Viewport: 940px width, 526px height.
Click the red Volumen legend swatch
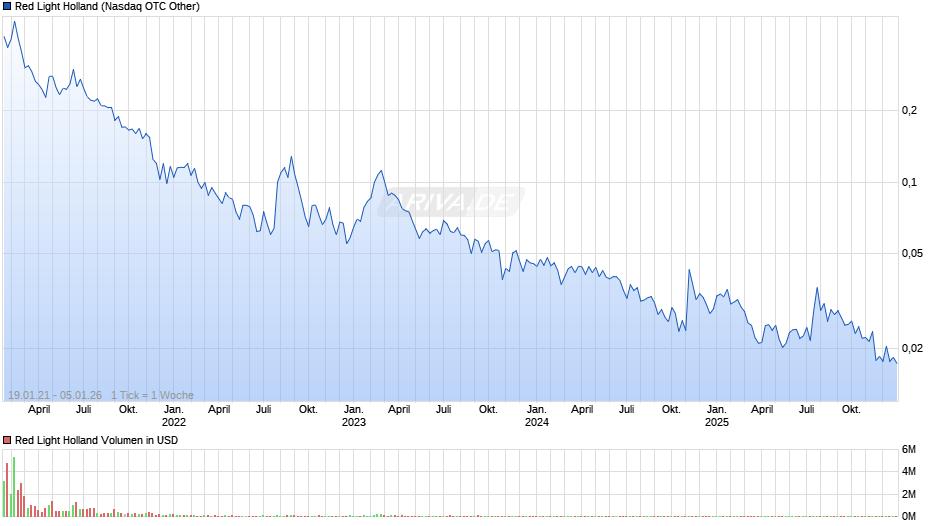7,440
